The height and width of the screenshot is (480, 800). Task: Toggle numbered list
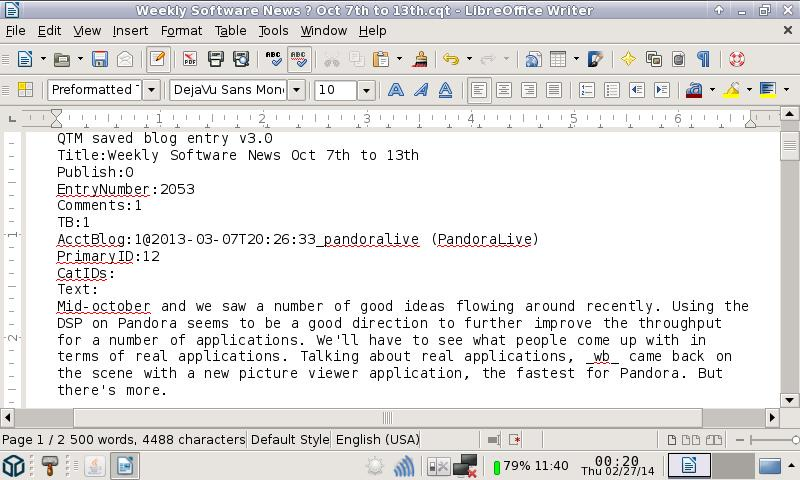(x=587, y=90)
